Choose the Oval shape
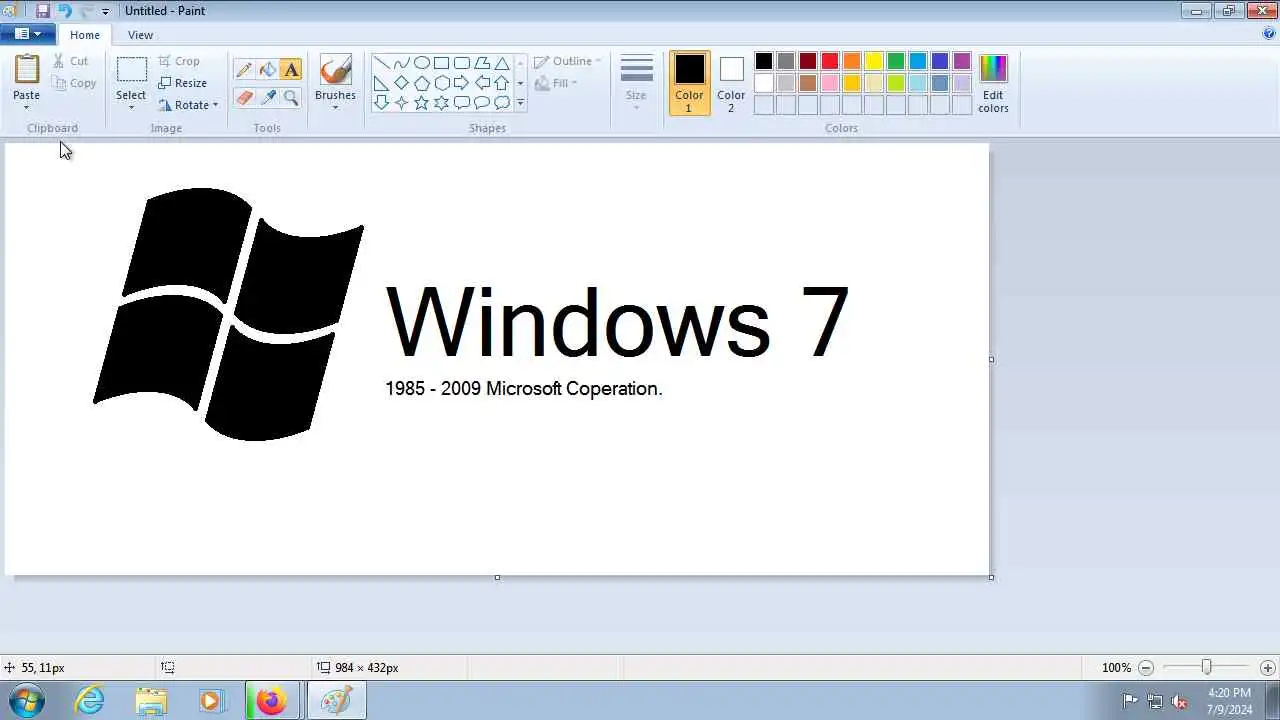 click(421, 63)
